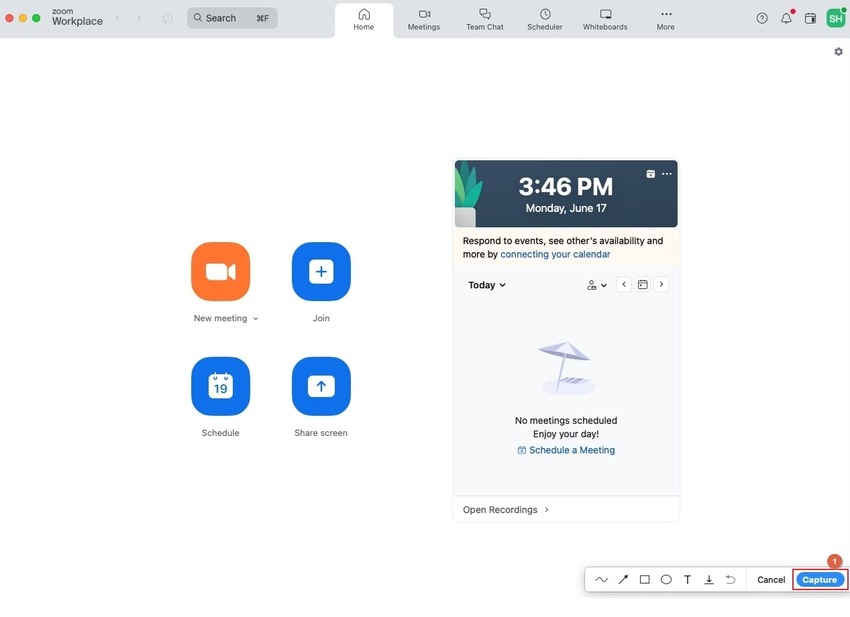This screenshot has height=617, width=850.
Task: Open the Whiteboards section
Action: click(x=604, y=17)
